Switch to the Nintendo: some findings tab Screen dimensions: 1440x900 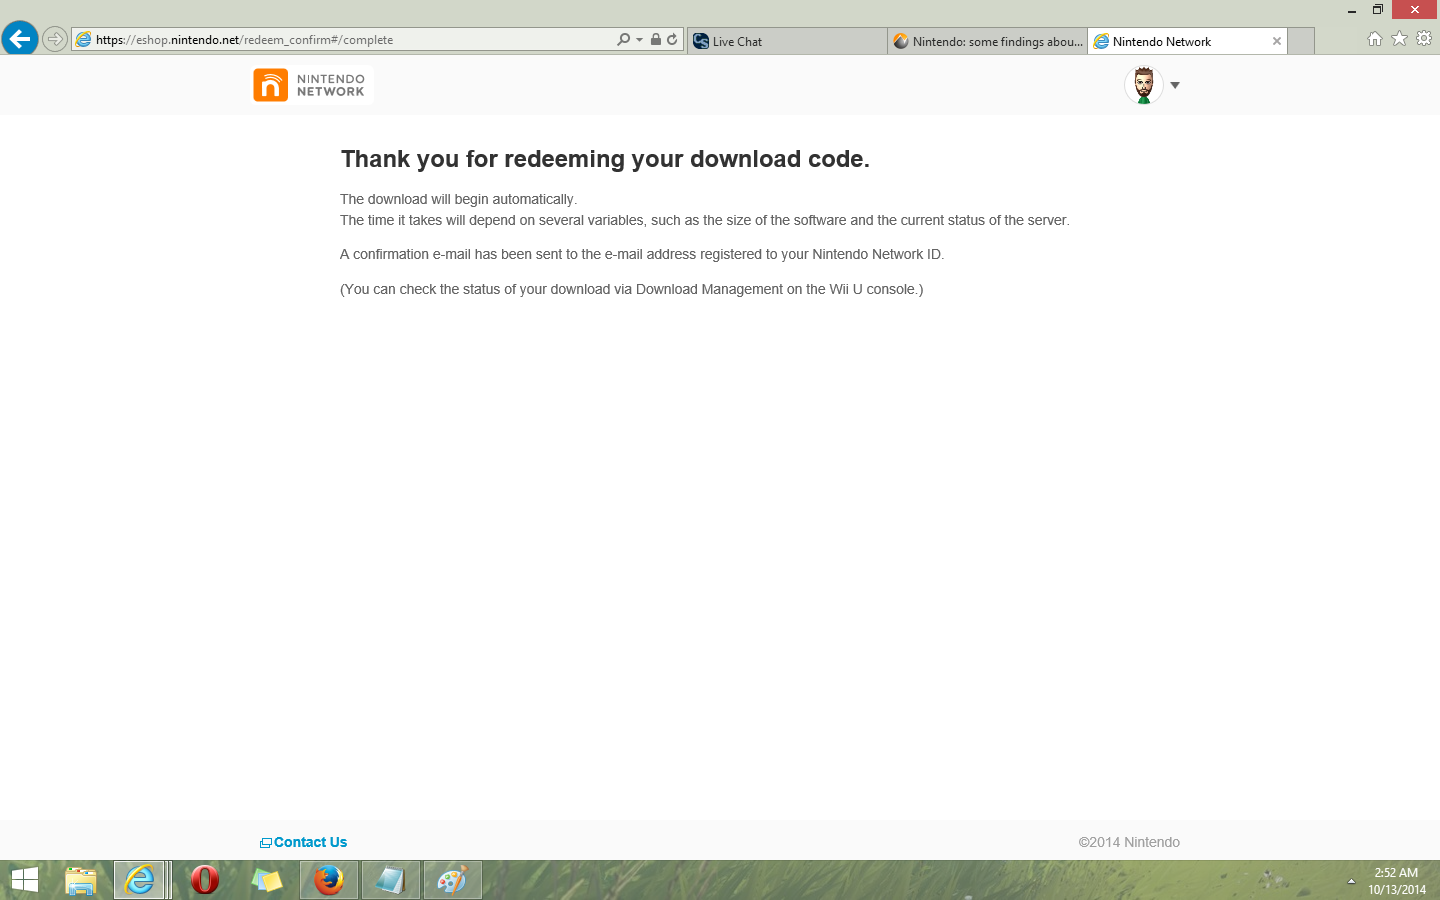pos(987,42)
